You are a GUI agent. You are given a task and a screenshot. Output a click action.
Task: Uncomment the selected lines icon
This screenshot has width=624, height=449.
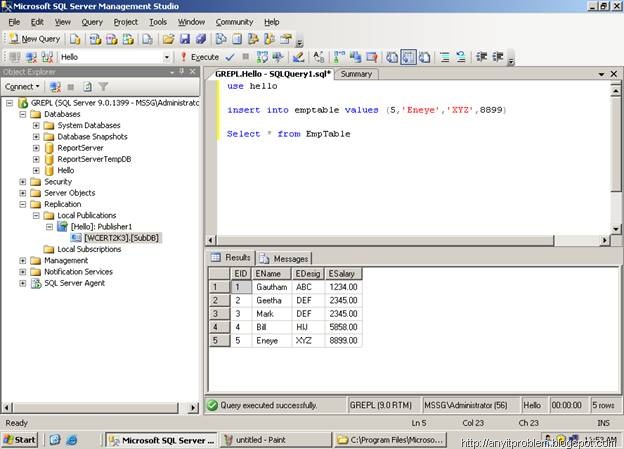pyautogui.click(x=461, y=57)
